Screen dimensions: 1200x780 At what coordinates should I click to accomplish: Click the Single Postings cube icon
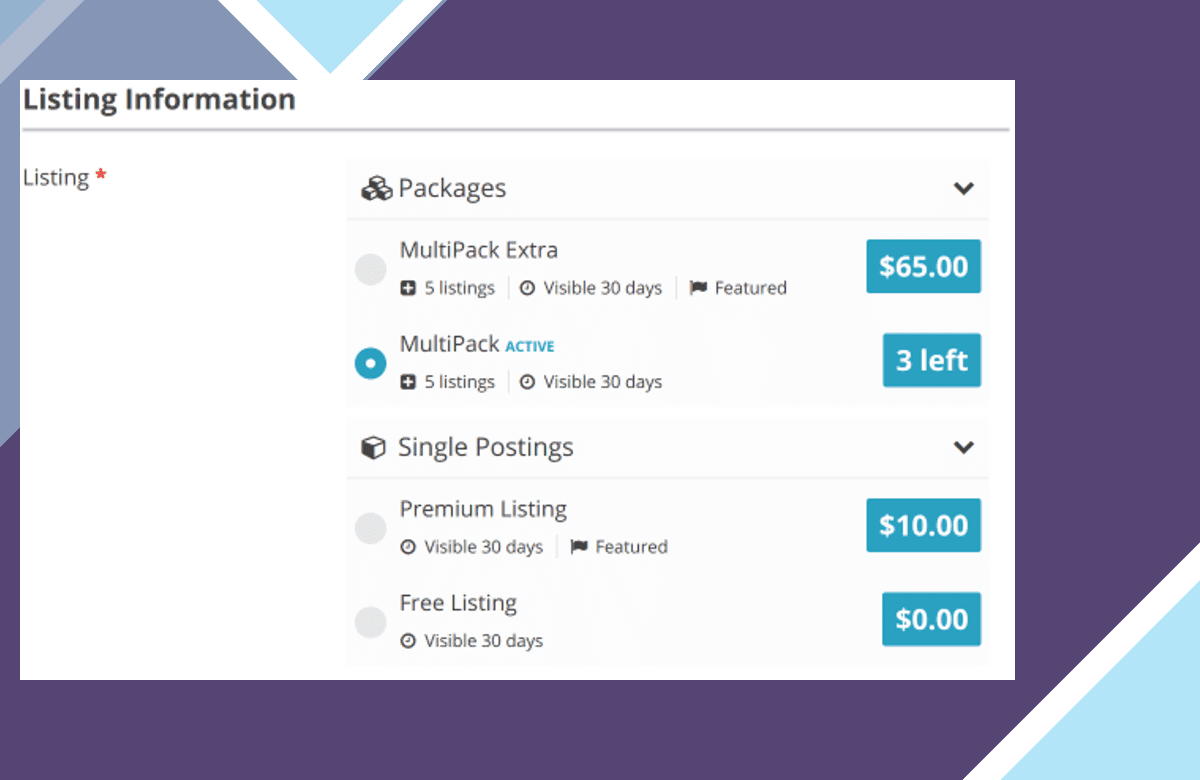coord(373,448)
